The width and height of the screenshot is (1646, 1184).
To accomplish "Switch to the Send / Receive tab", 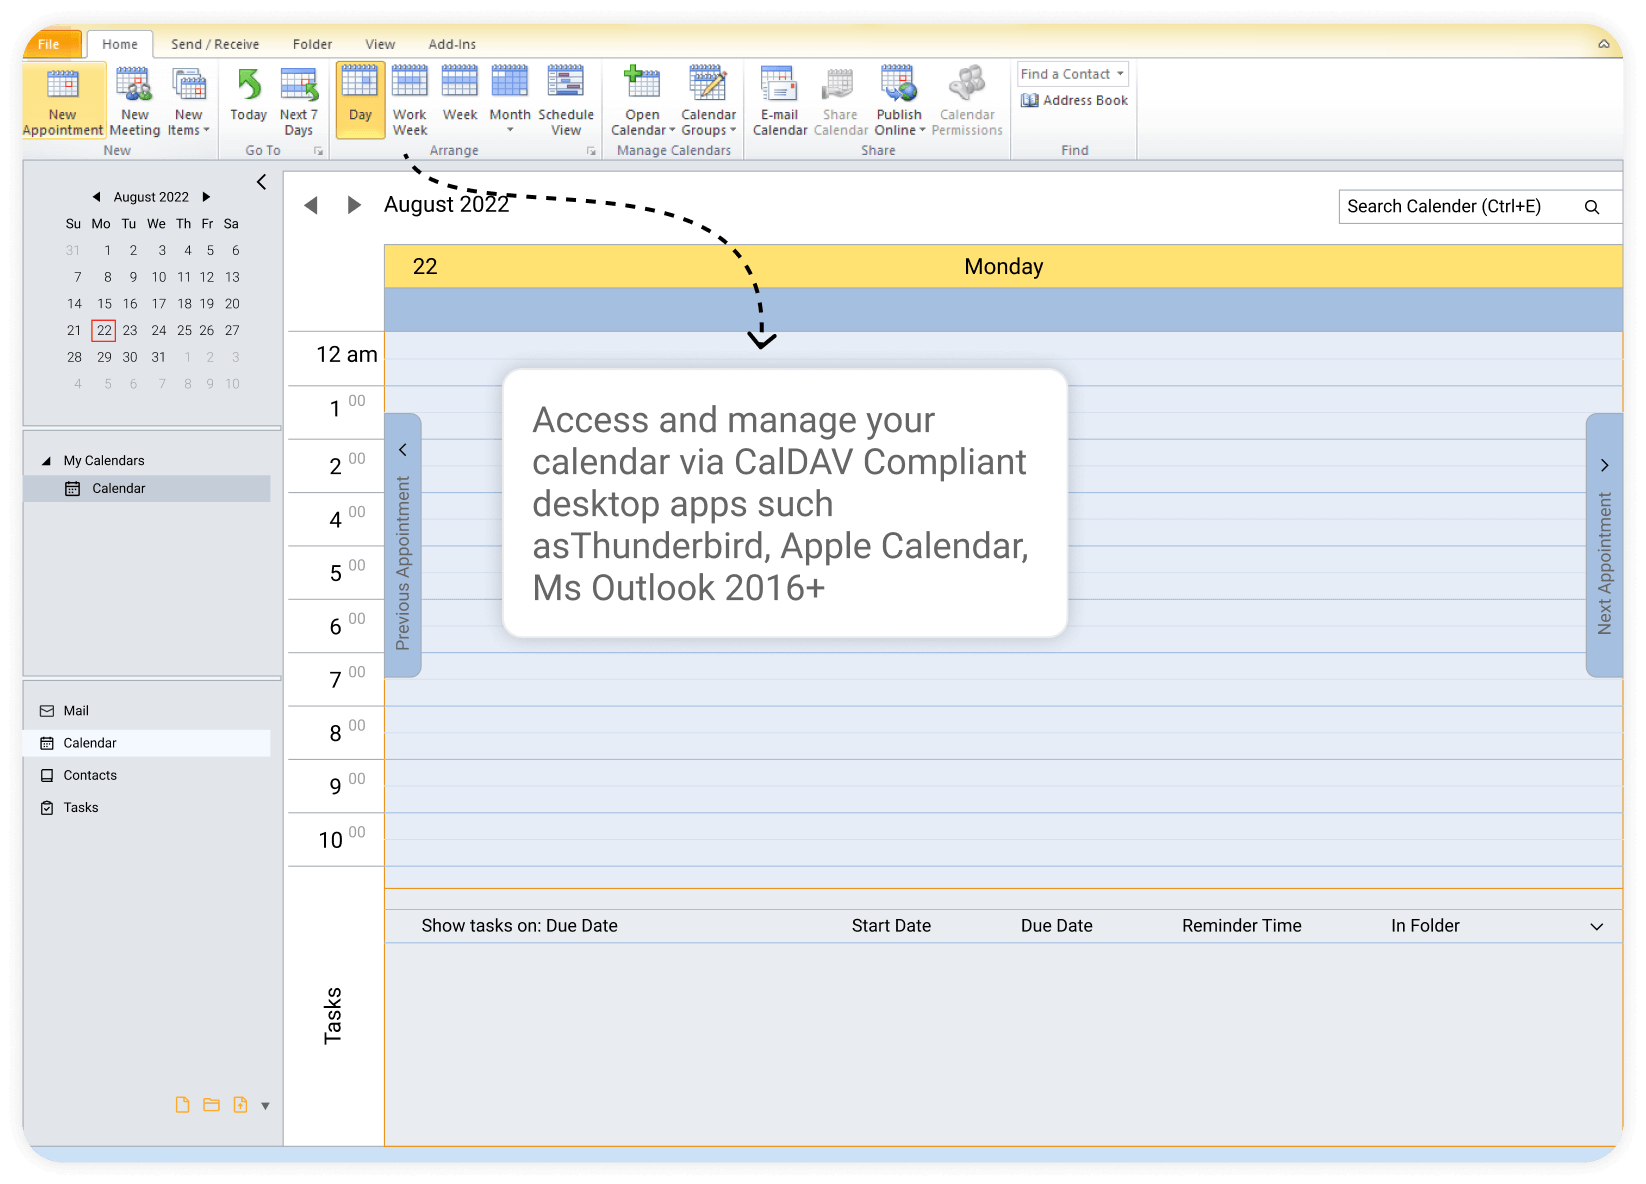I will pos(214,44).
